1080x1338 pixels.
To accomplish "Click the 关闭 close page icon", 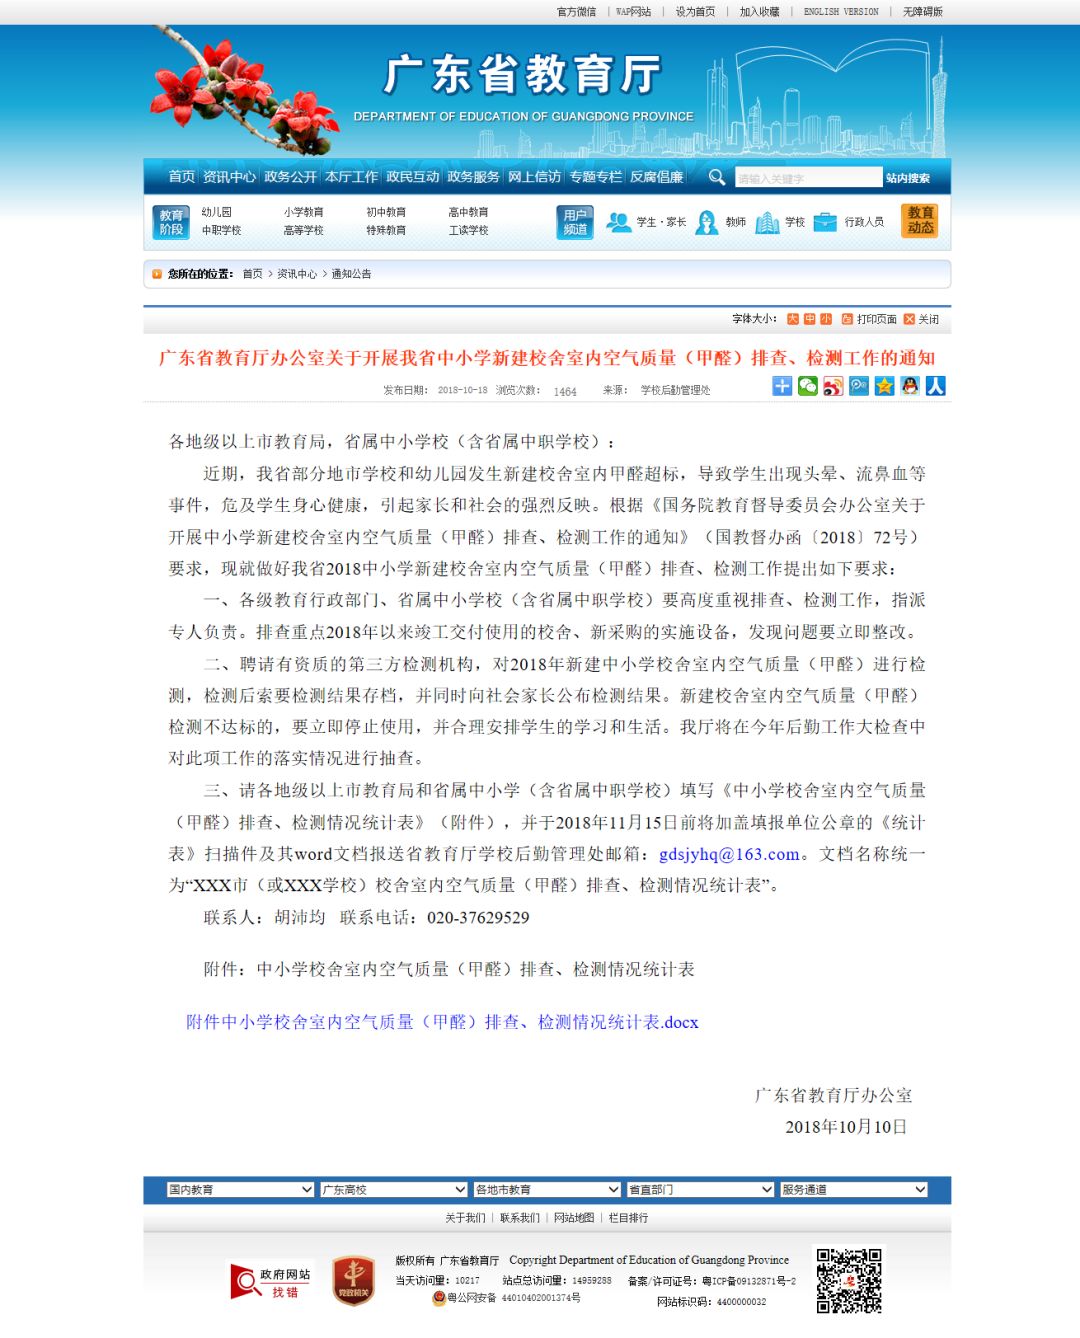I will coord(908,319).
